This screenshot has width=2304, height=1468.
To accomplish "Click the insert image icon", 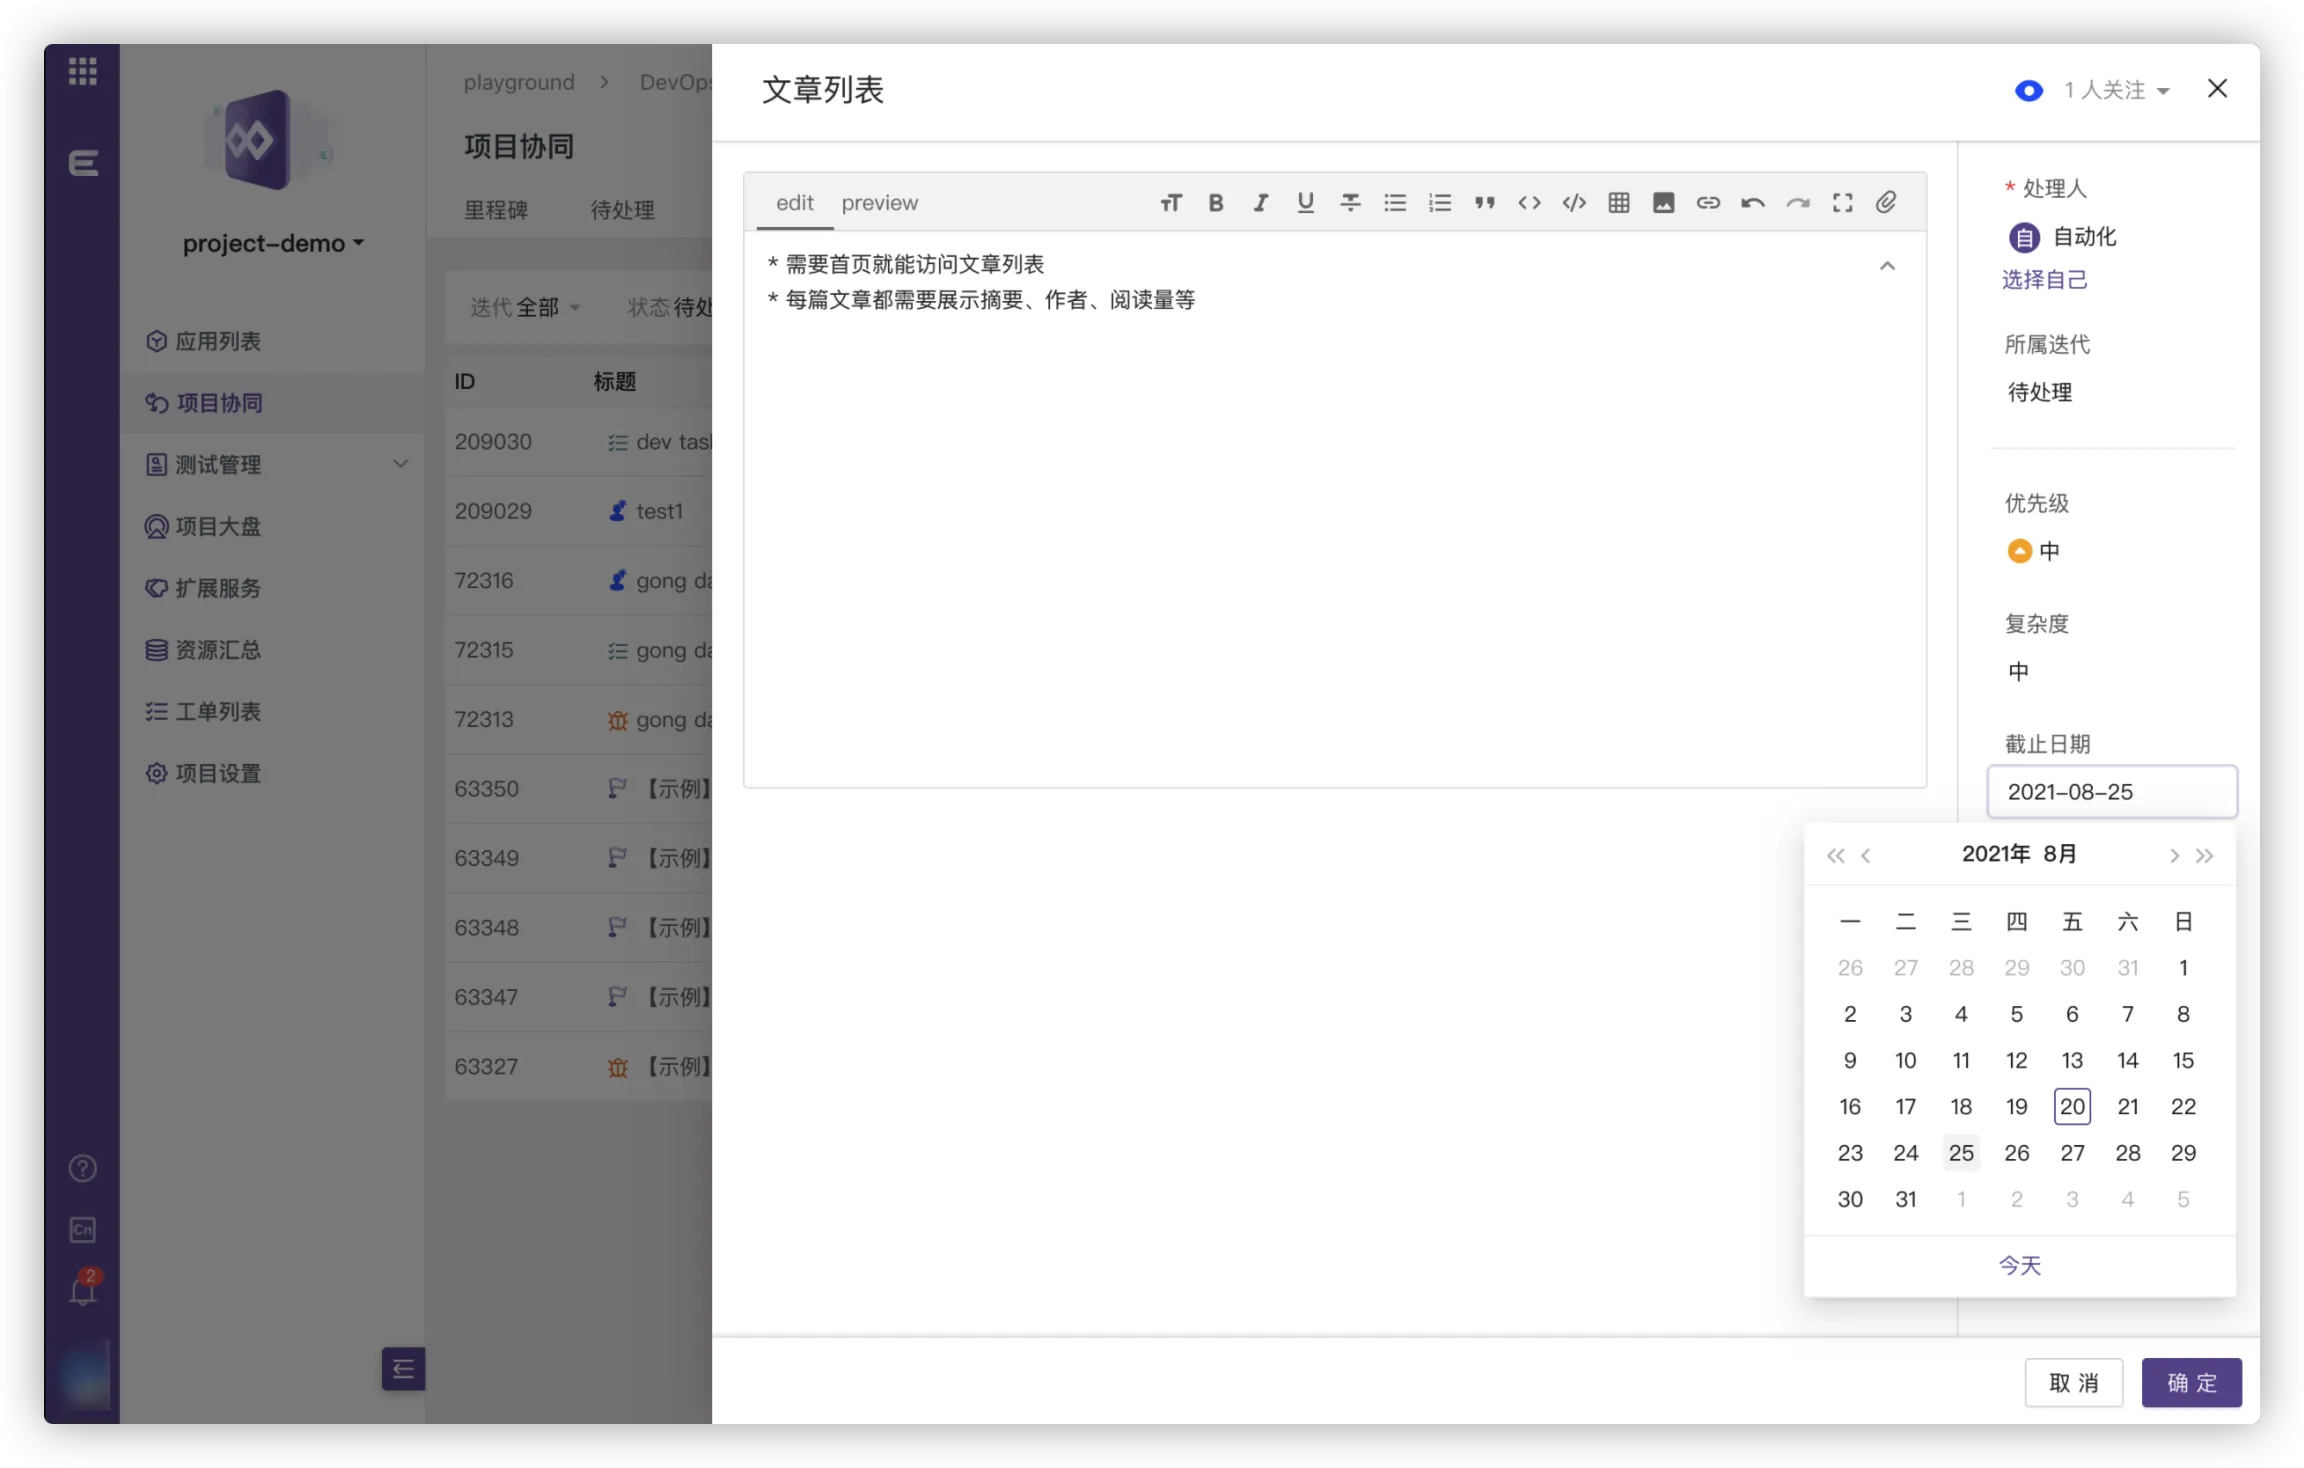I will (x=1663, y=203).
